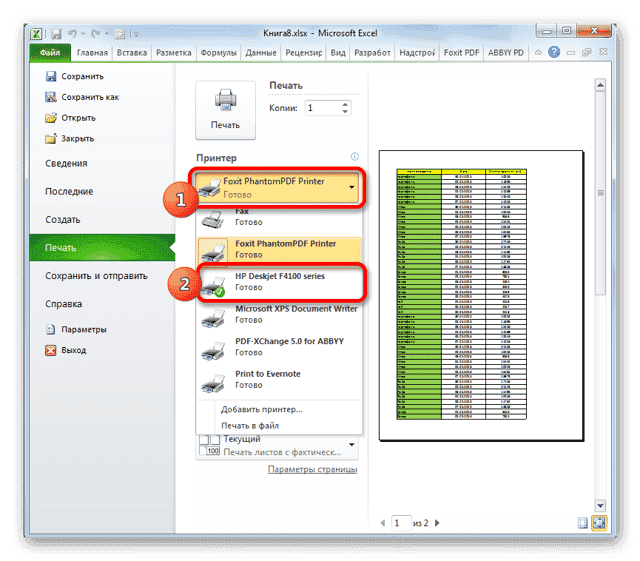This screenshot has width=640, height=561.
Task: Select Сведения in the backstage menu
Action: (66, 163)
